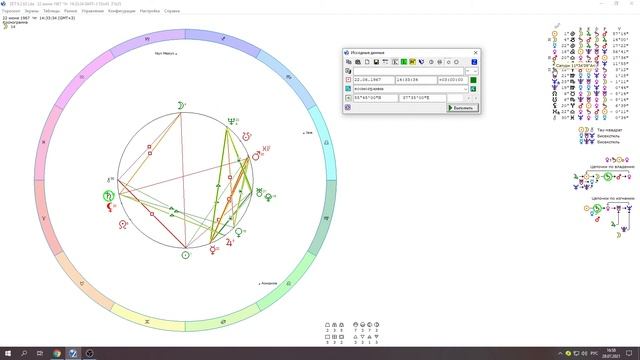Click the Moon glyph at top of chart
Screen dimensions: 640x360
[x=181, y=106]
